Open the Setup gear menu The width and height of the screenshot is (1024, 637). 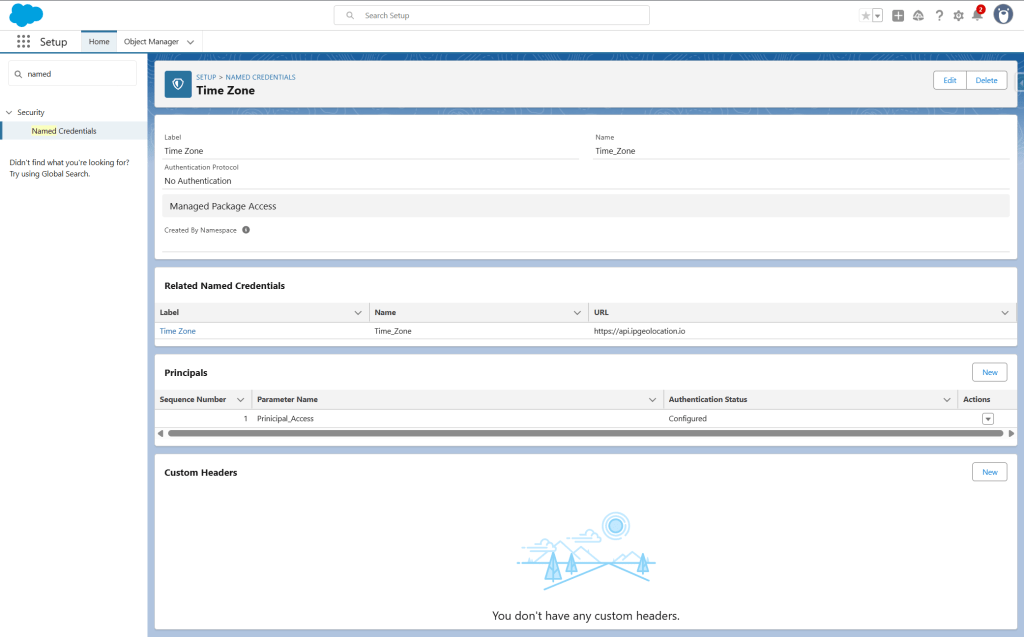pos(959,16)
